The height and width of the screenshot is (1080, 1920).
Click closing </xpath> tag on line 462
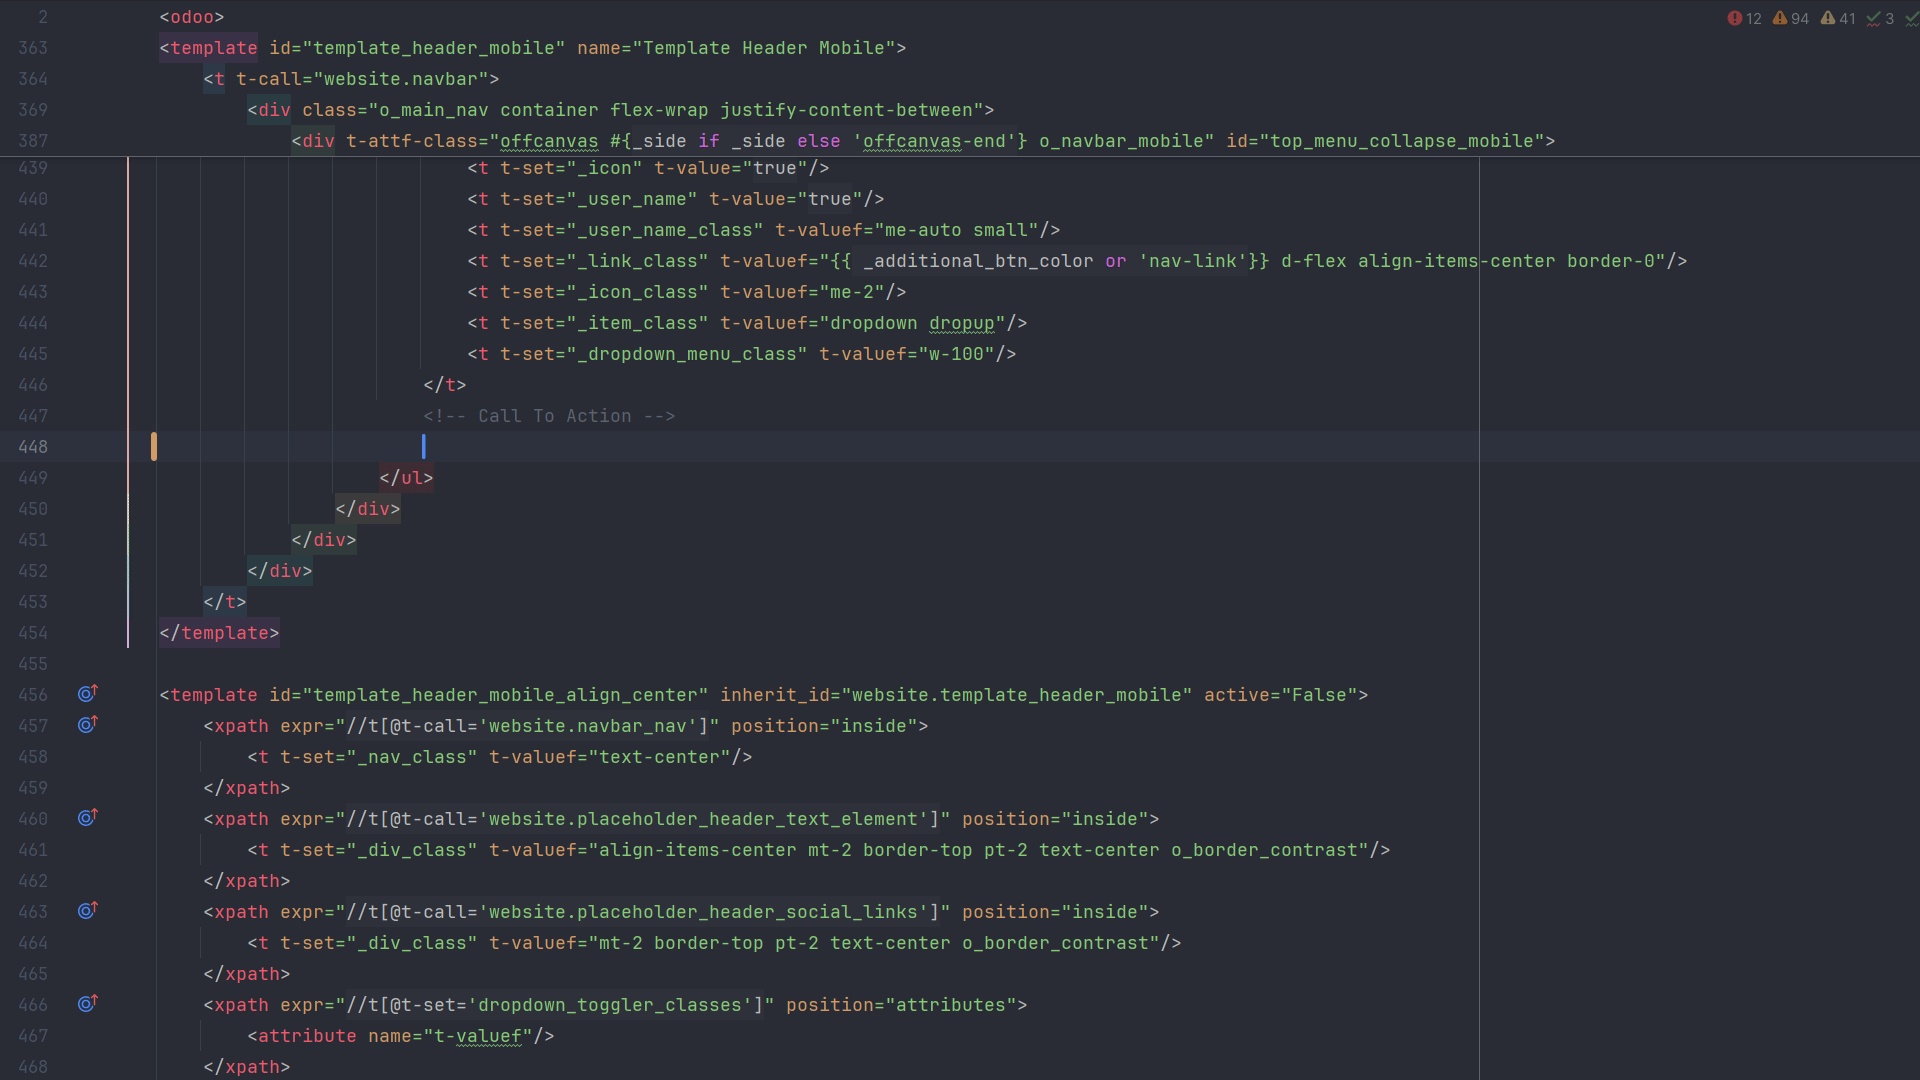tap(246, 881)
